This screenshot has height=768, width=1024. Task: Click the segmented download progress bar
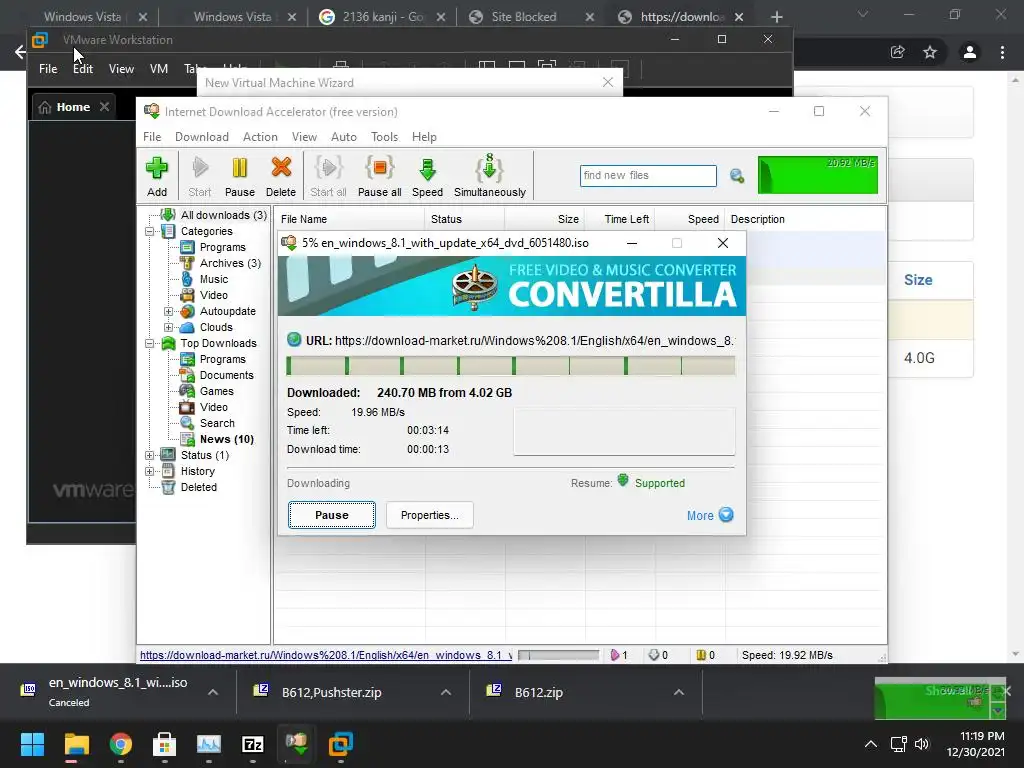pos(511,366)
